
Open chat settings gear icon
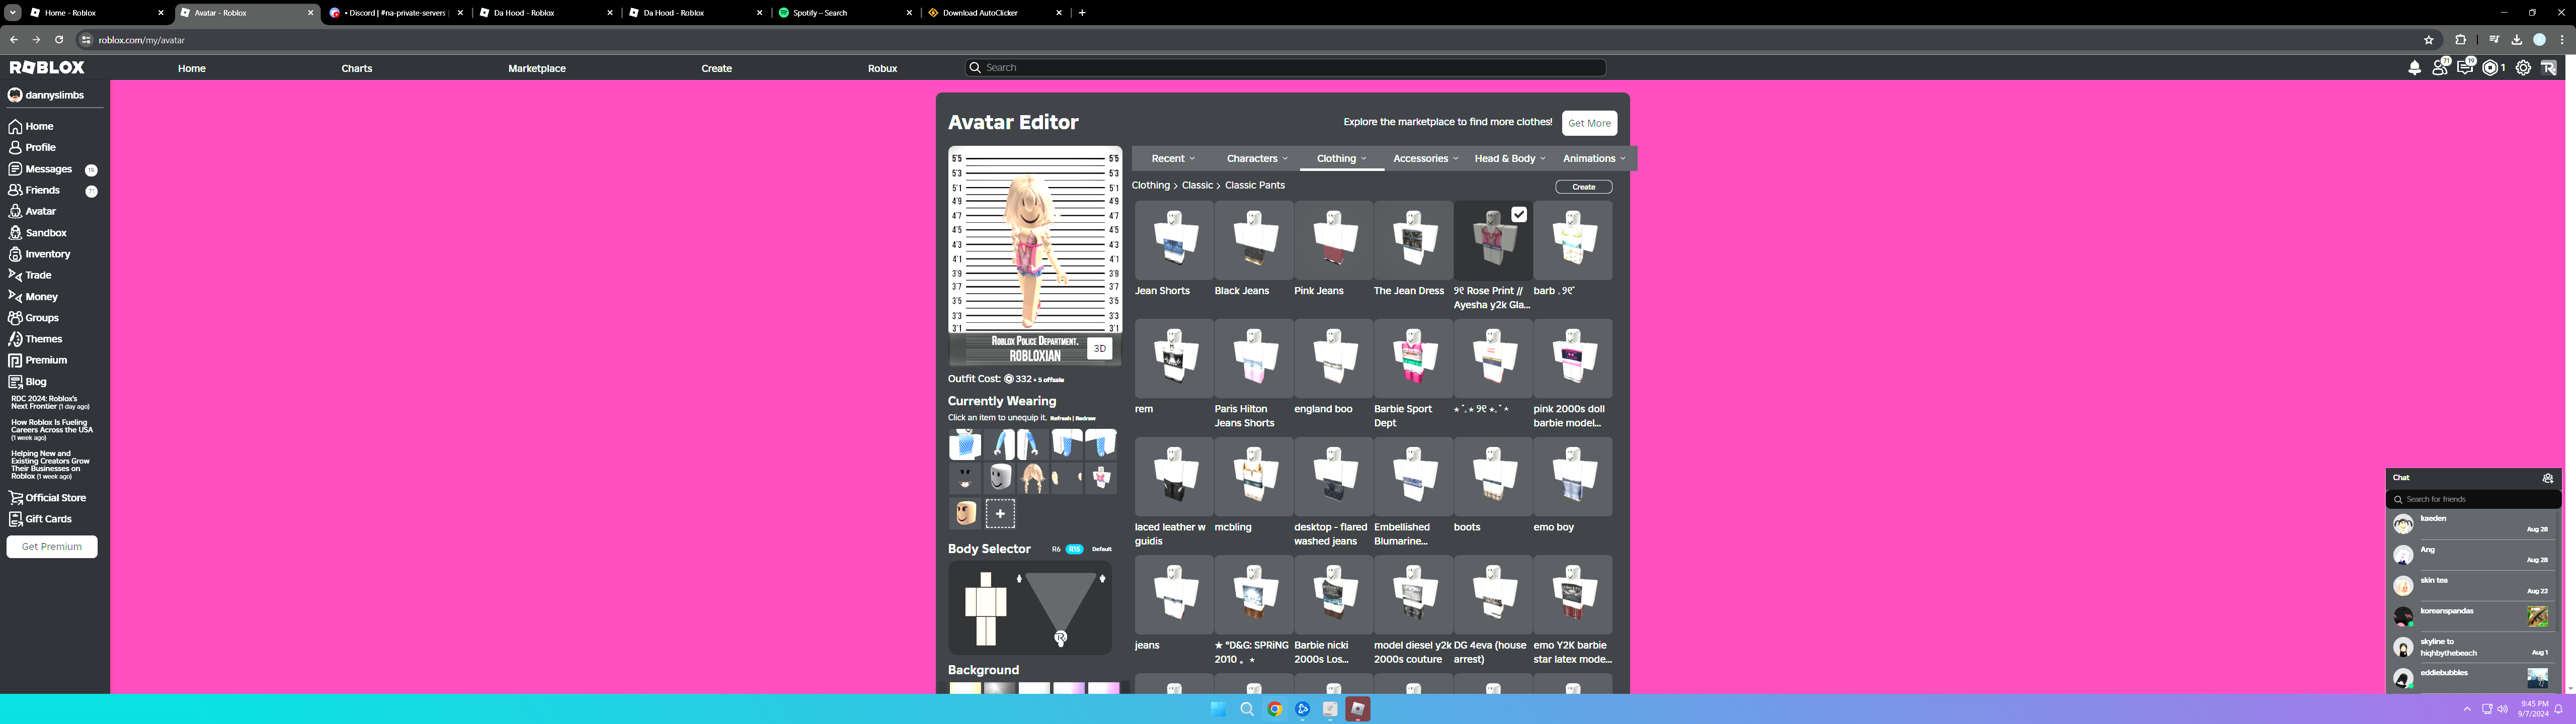click(x=2548, y=478)
